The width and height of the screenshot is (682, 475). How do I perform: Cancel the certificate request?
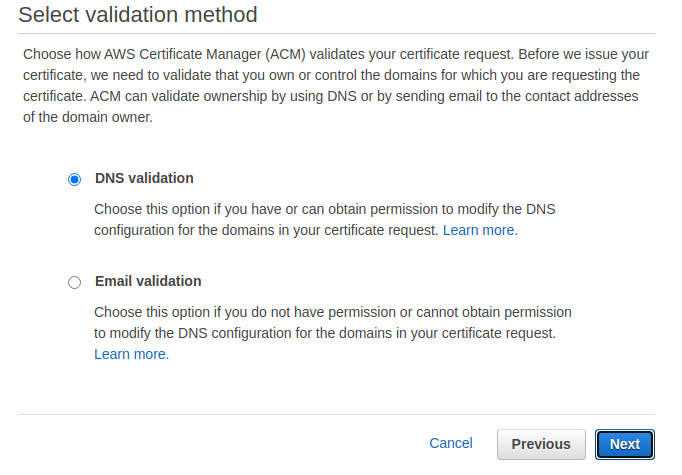450,443
